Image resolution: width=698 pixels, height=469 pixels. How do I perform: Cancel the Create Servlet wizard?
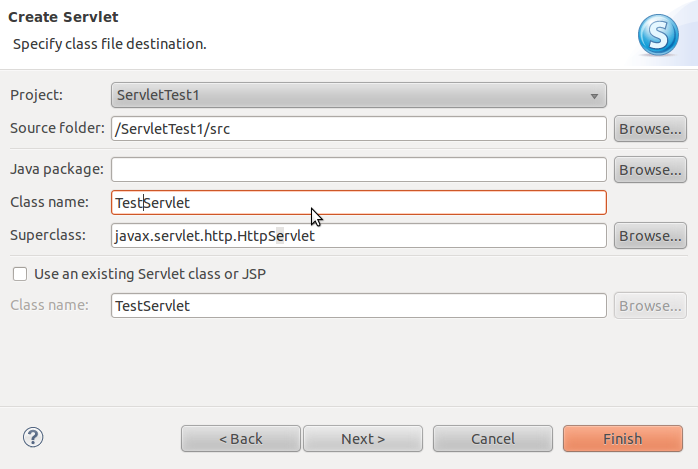(493, 439)
